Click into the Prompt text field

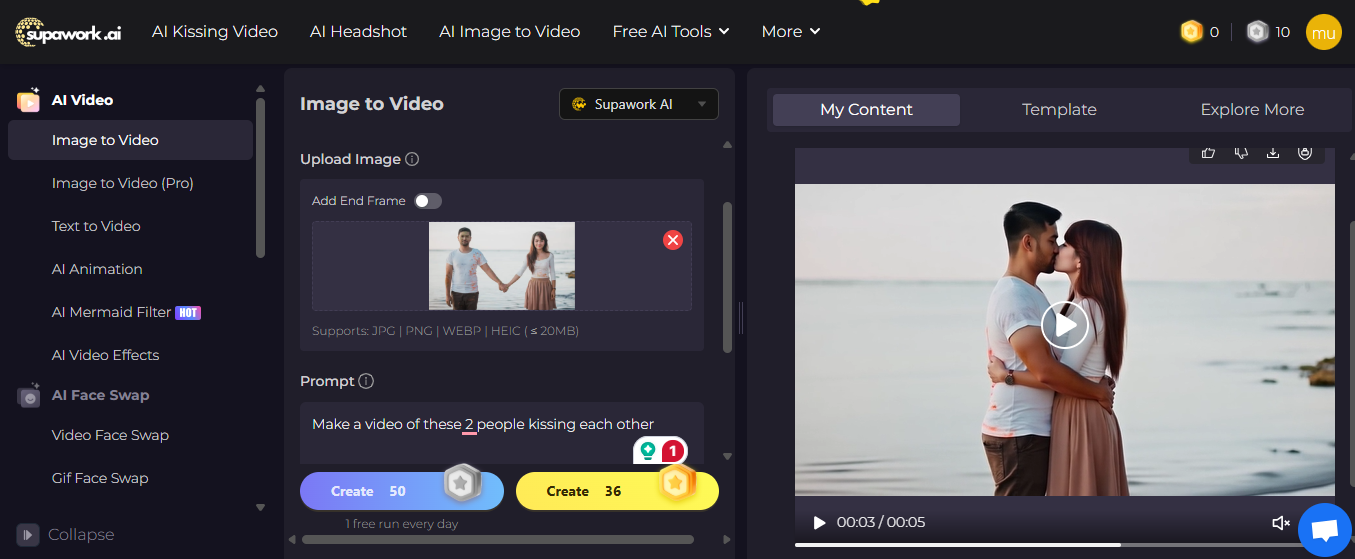point(502,433)
